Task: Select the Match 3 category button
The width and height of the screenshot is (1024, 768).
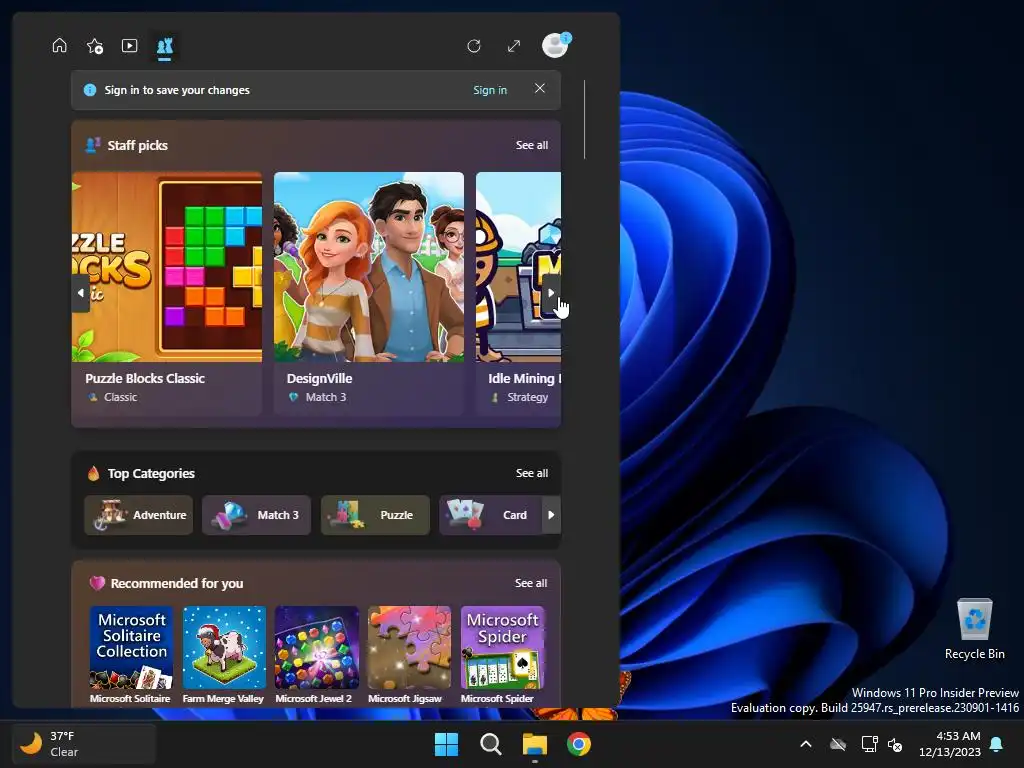Action: tap(256, 515)
